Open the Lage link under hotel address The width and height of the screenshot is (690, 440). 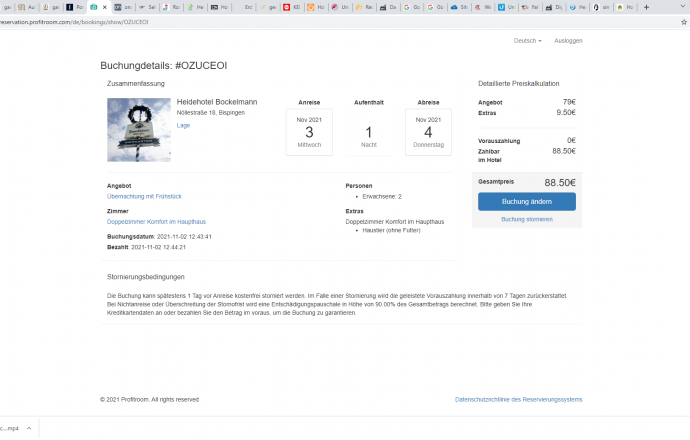183,125
